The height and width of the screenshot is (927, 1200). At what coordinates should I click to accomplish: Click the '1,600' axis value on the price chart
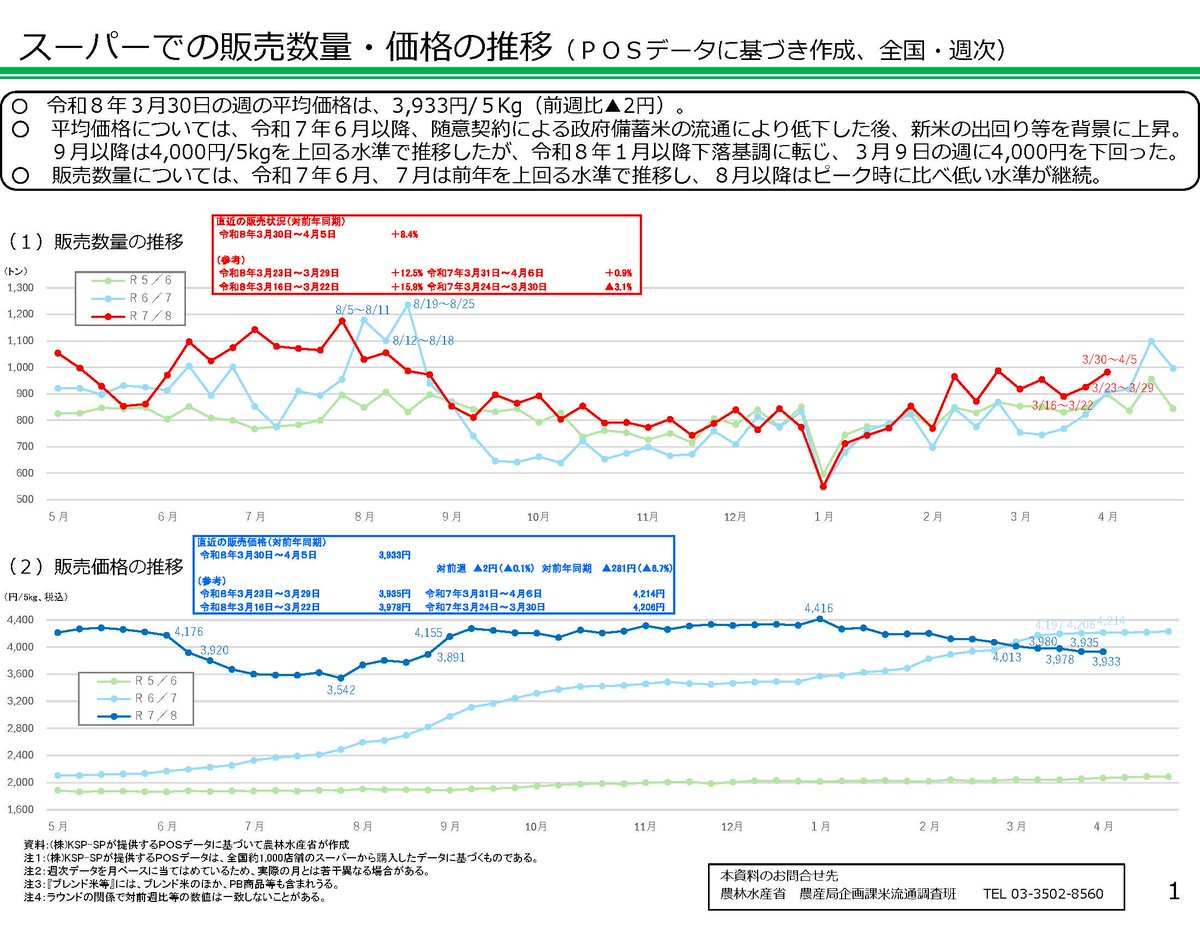20,809
